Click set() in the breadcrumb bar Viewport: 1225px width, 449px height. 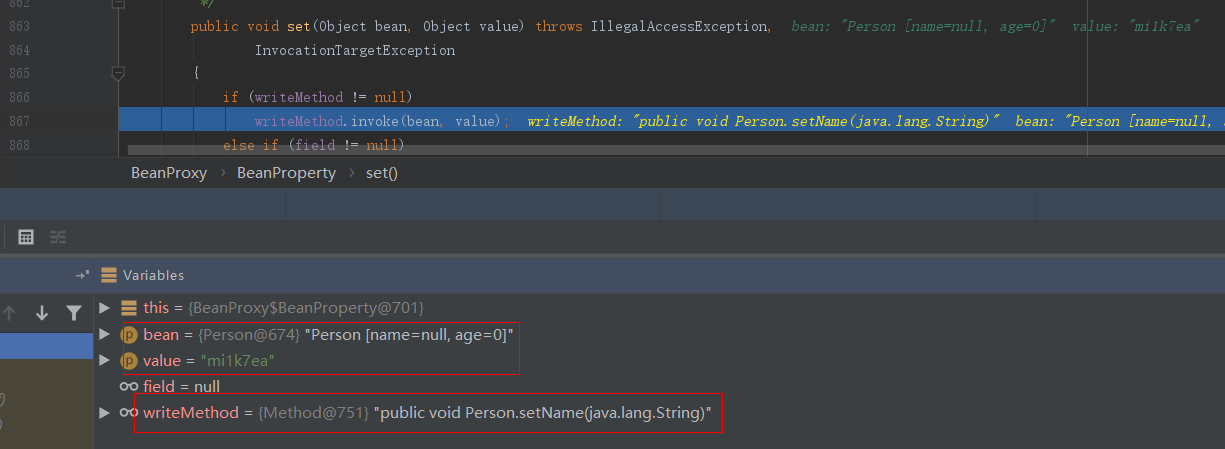pyautogui.click(x=381, y=173)
